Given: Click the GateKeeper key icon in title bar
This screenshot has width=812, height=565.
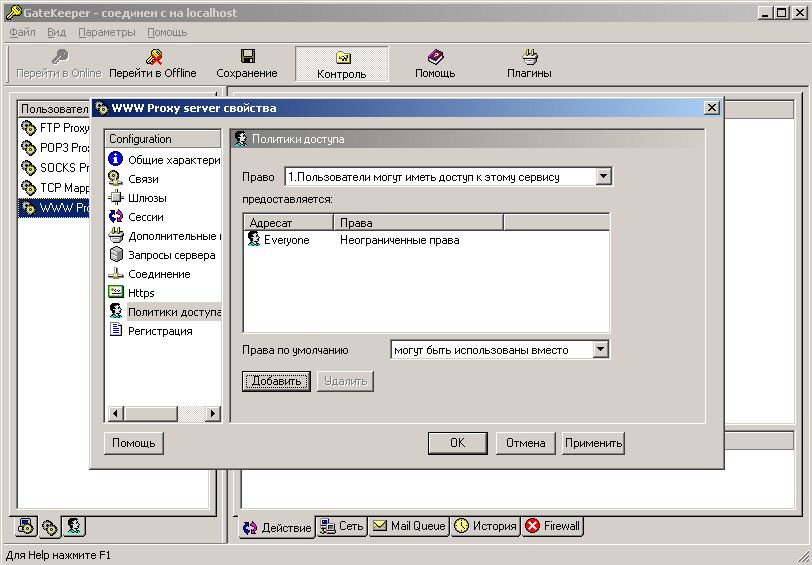Looking at the screenshot, I should (13, 12).
